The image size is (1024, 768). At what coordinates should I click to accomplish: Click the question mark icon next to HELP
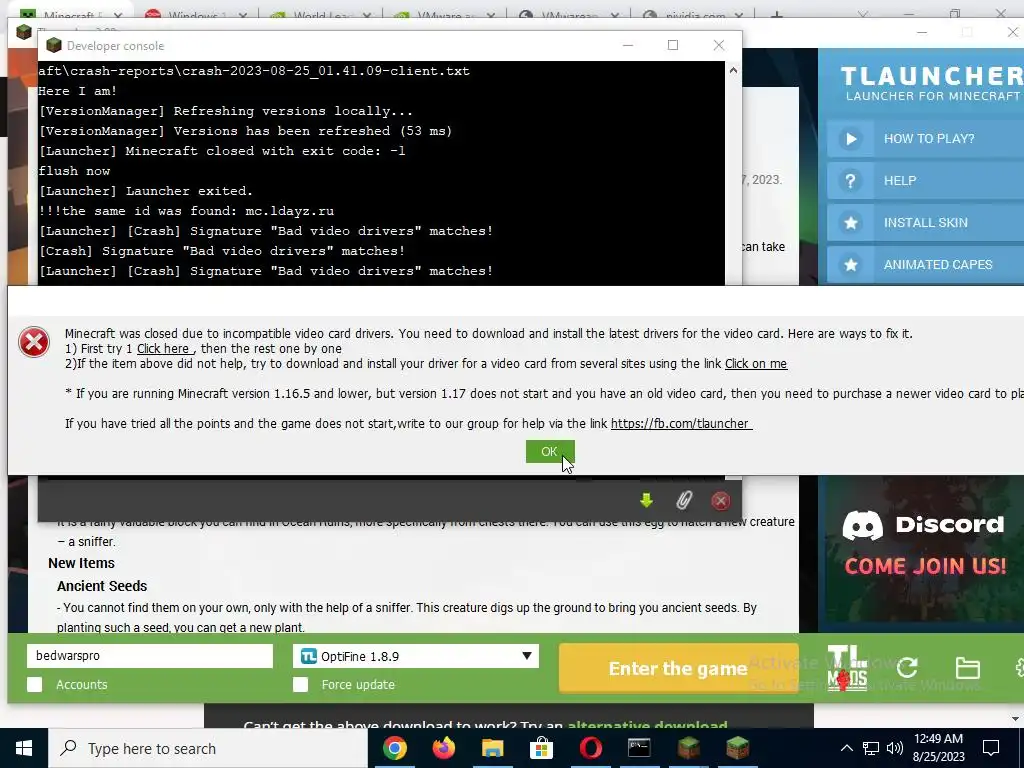click(850, 181)
